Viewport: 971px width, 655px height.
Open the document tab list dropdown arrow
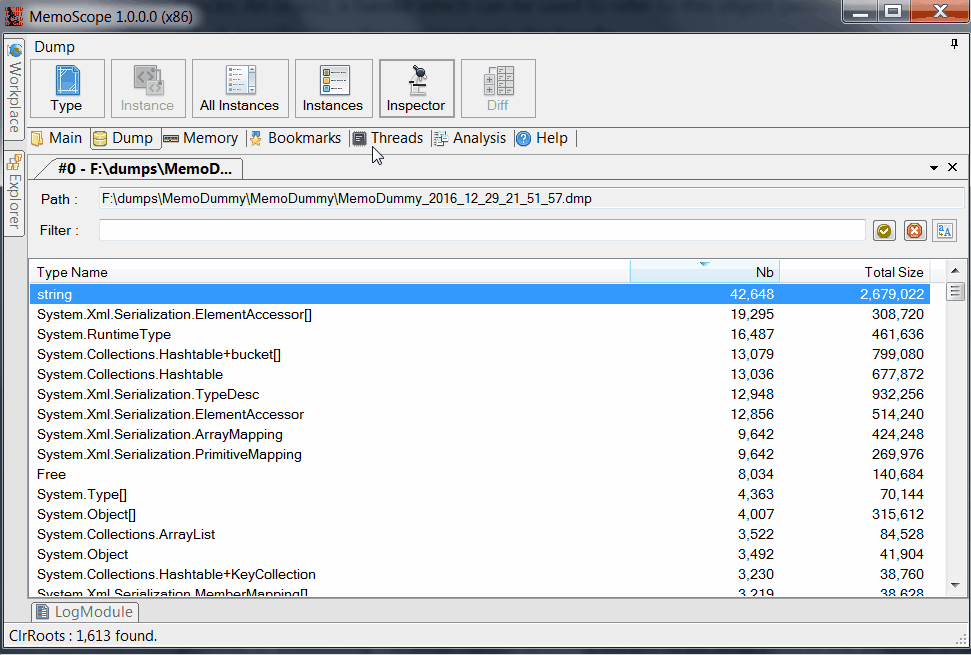(933, 168)
